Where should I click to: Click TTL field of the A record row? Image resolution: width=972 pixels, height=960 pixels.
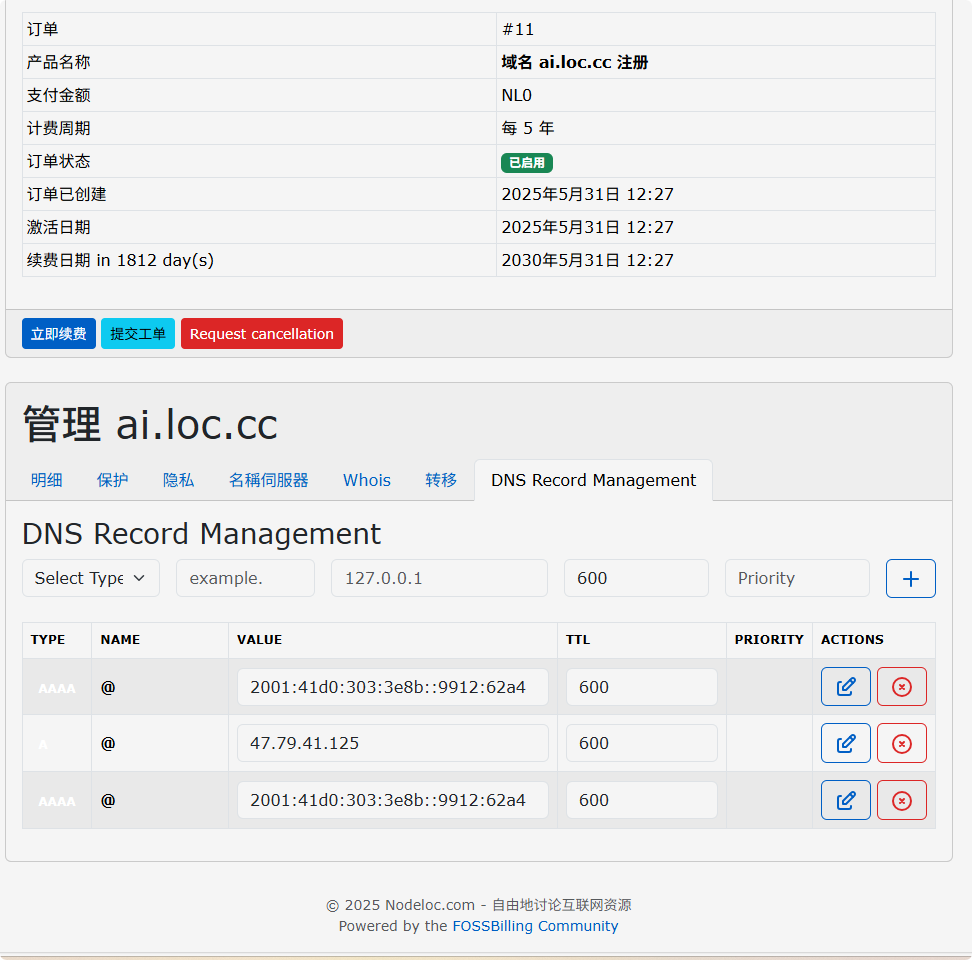coord(642,743)
